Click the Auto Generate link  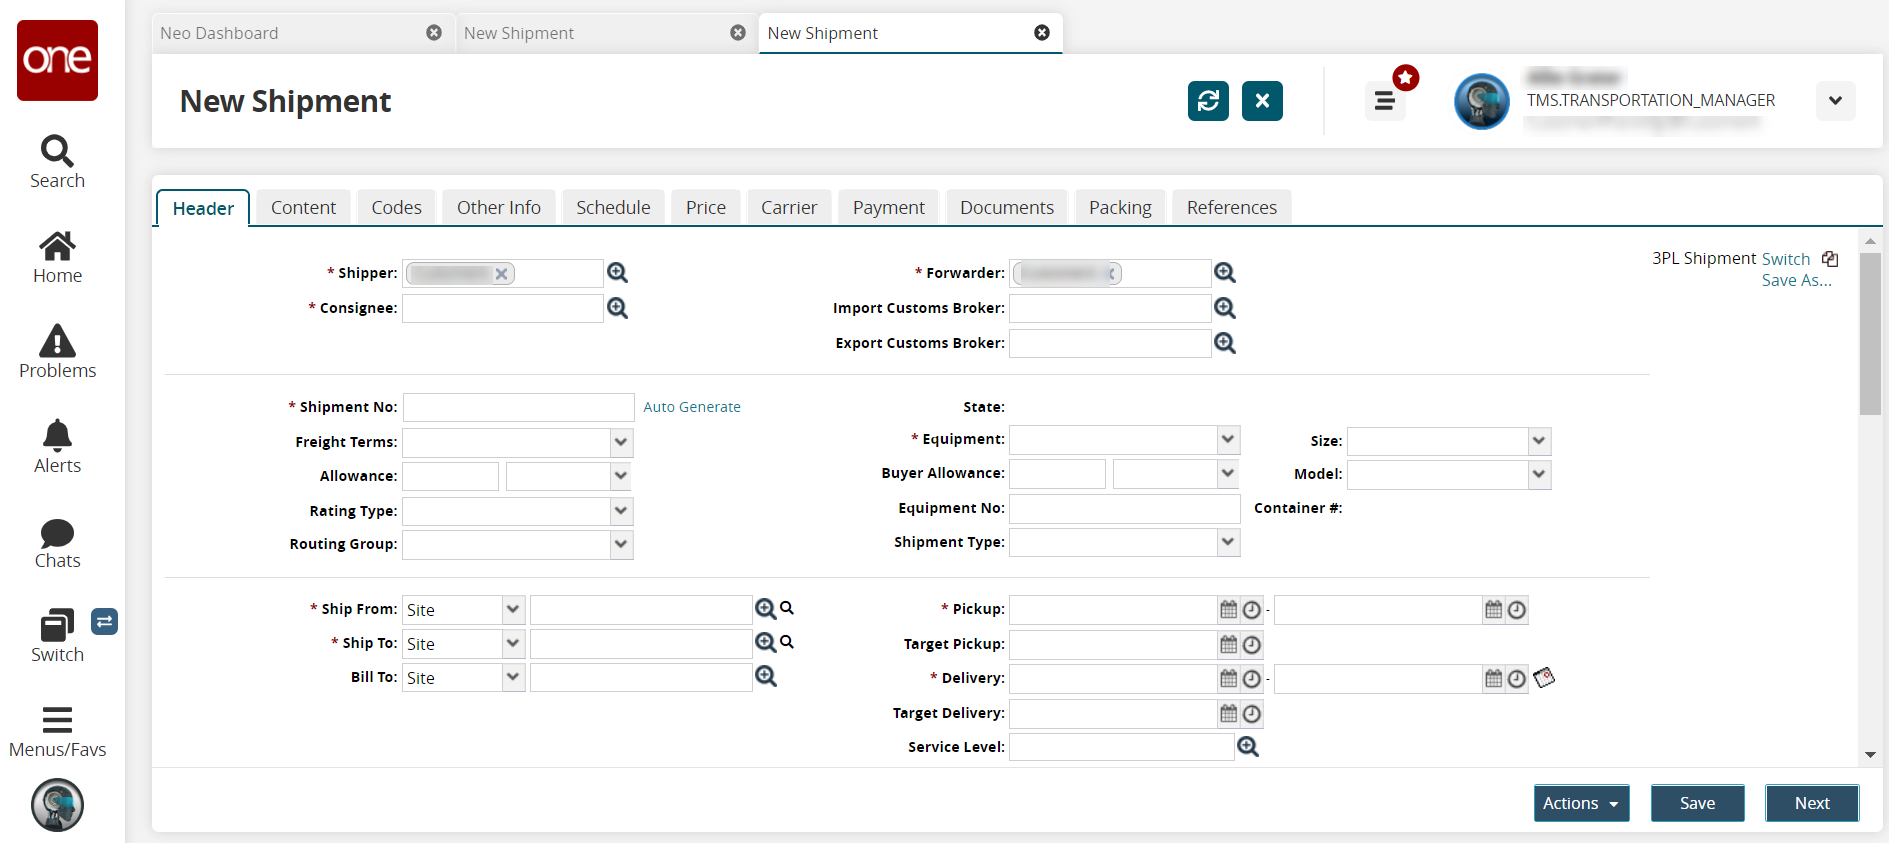692,407
